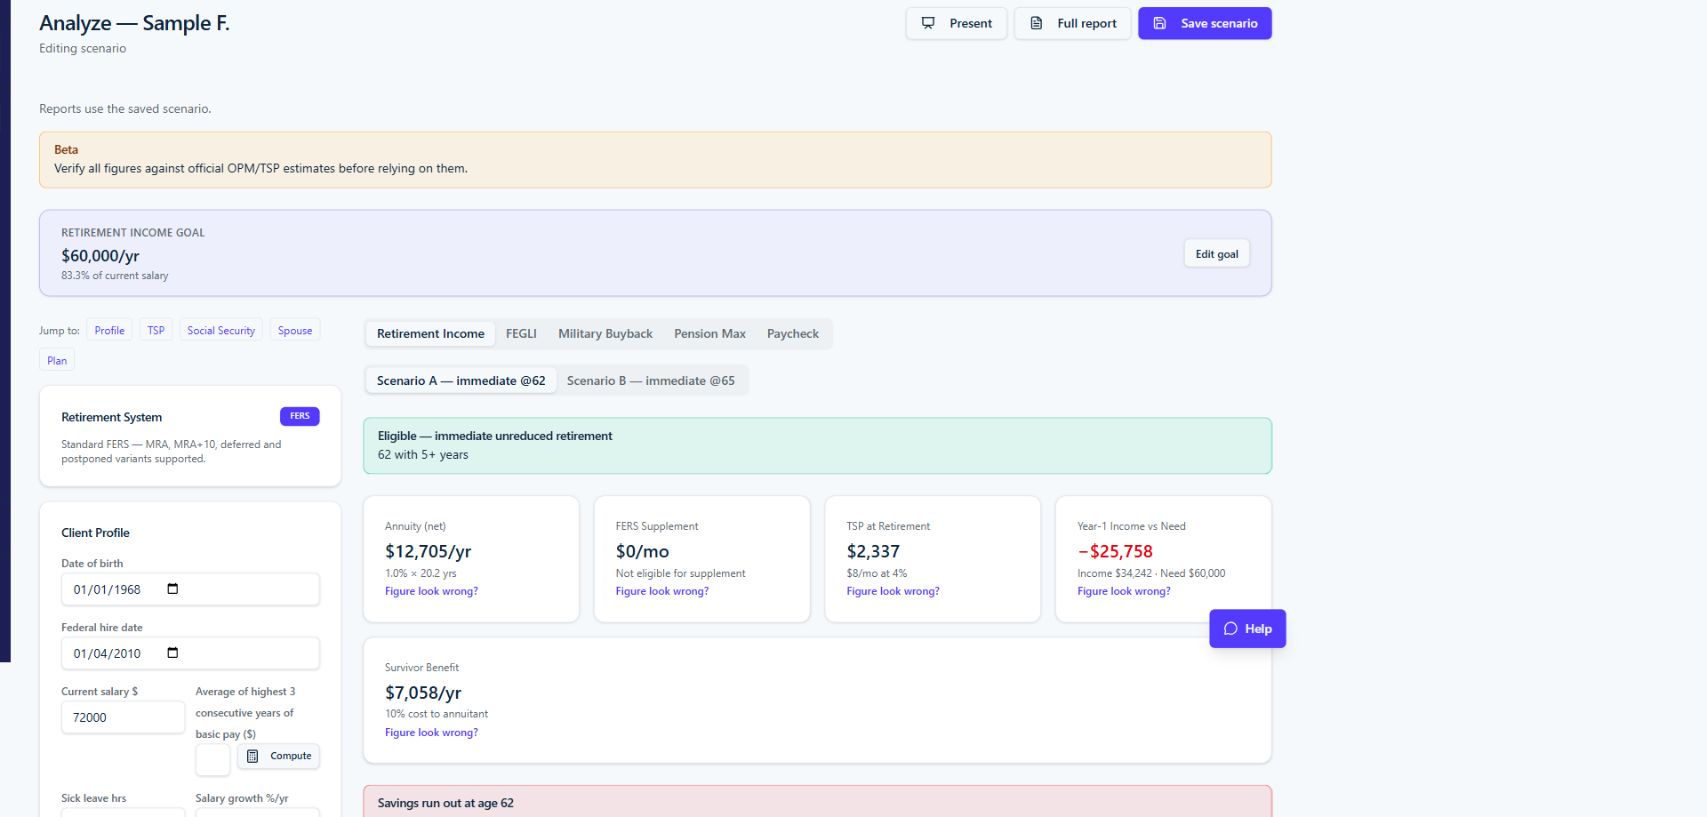Click the Edit goal button
This screenshot has height=817, width=1707.
[x=1216, y=254]
